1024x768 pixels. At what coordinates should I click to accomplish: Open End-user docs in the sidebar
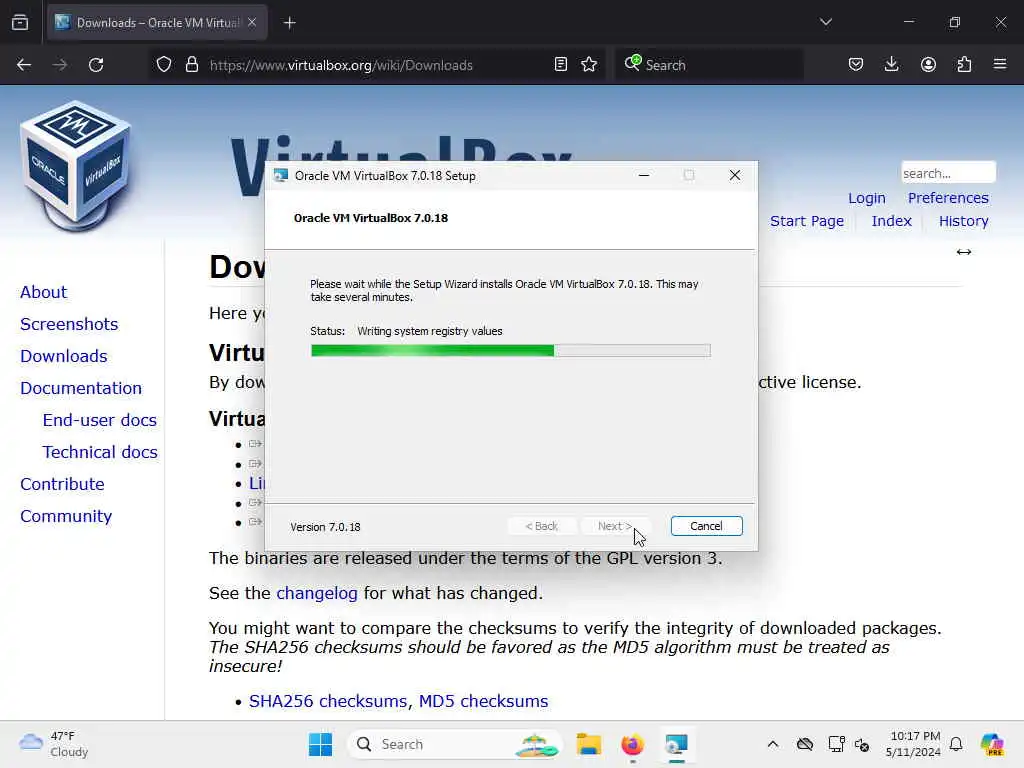click(100, 420)
